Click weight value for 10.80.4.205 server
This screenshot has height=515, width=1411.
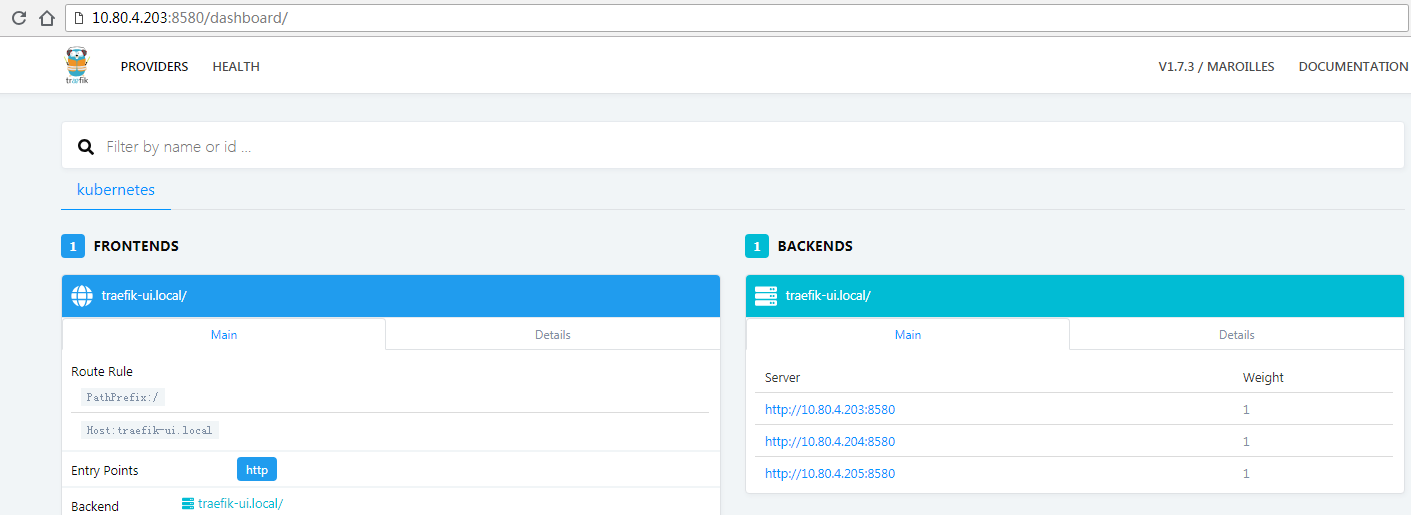1246,473
